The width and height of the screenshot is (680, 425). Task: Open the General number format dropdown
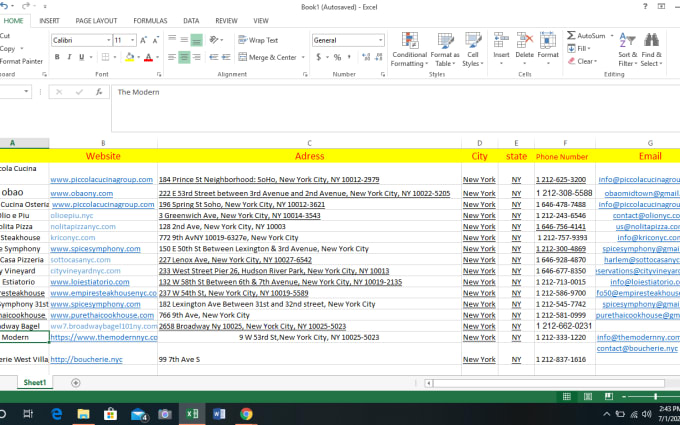pyautogui.click(x=379, y=40)
